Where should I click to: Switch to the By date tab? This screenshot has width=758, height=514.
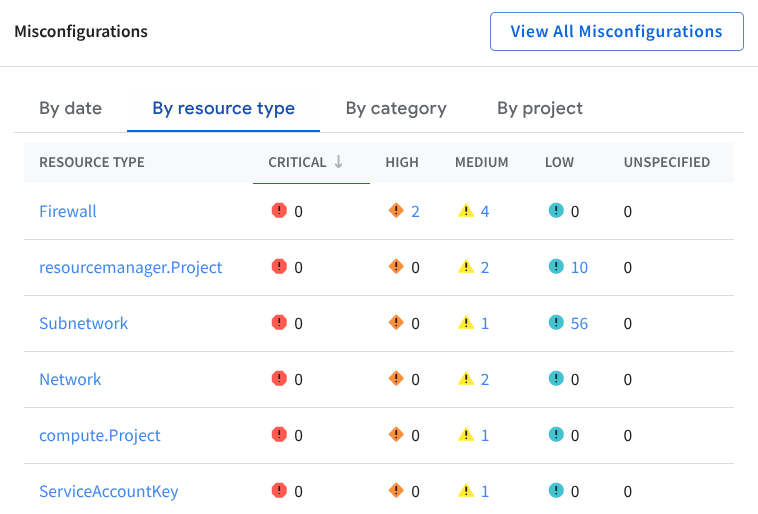pos(70,108)
